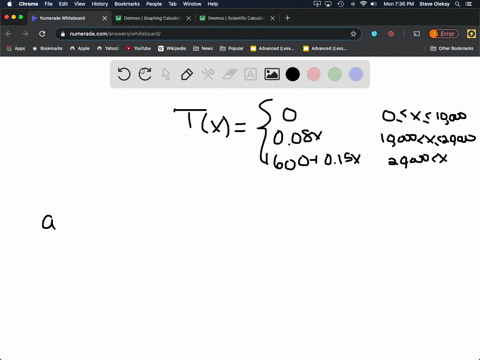Open the File menu

[49, 4]
